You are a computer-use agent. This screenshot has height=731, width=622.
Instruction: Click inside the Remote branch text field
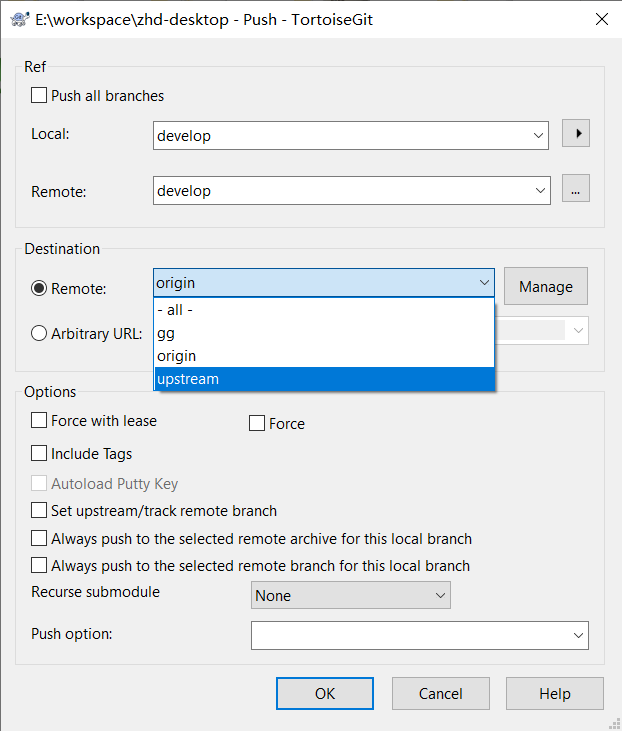pyautogui.click(x=340, y=190)
